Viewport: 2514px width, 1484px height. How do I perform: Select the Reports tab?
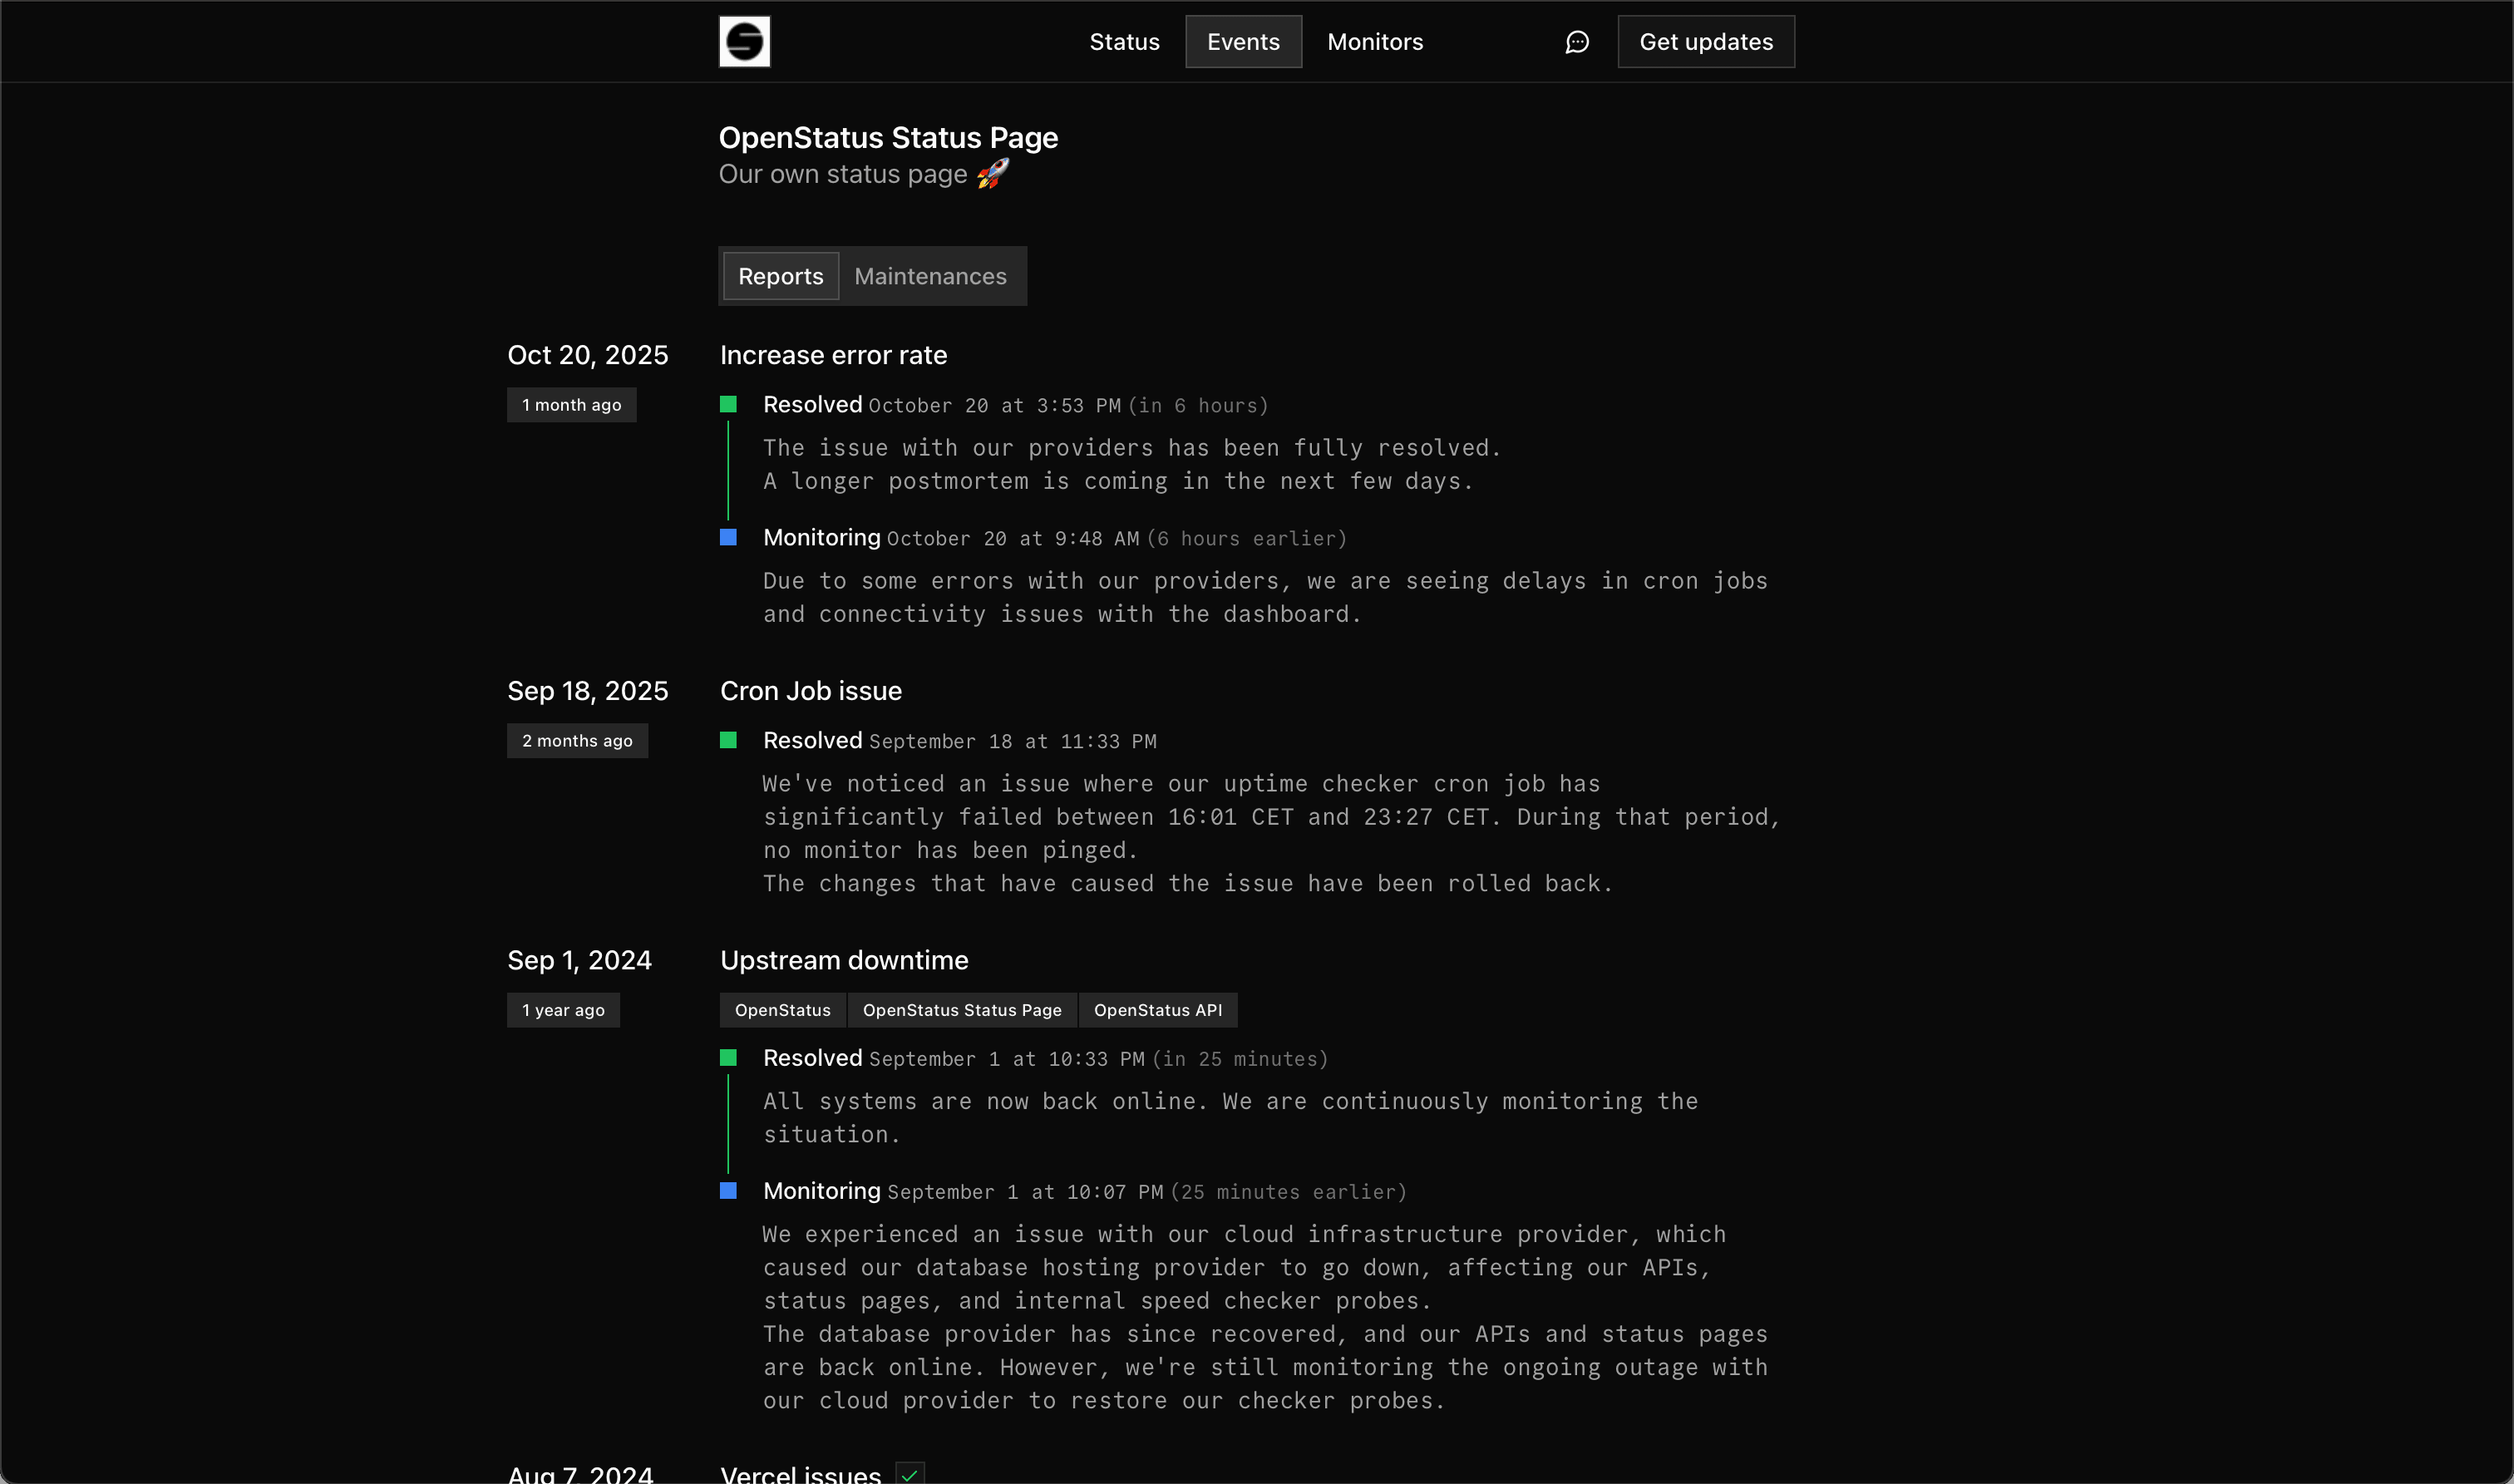coord(781,276)
